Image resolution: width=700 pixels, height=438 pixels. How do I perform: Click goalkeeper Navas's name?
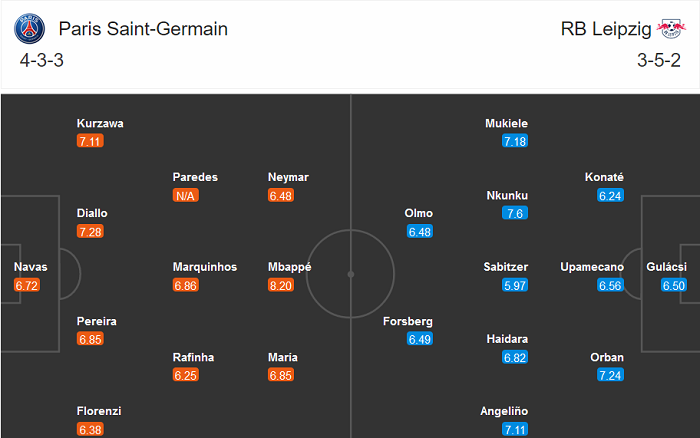[30, 267]
